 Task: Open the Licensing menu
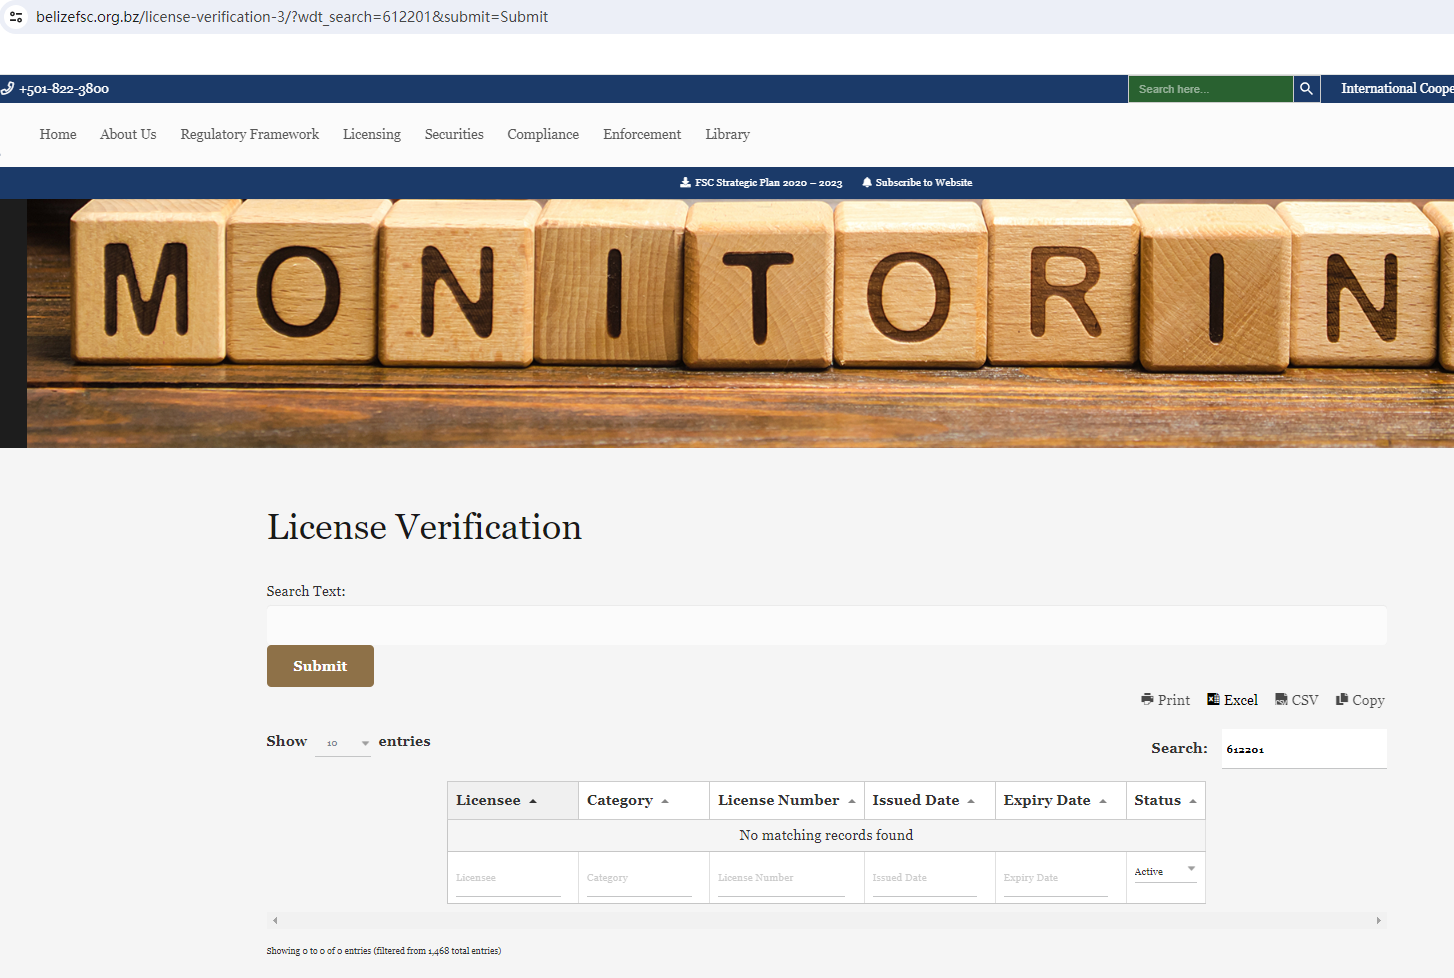[x=372, y=134]
